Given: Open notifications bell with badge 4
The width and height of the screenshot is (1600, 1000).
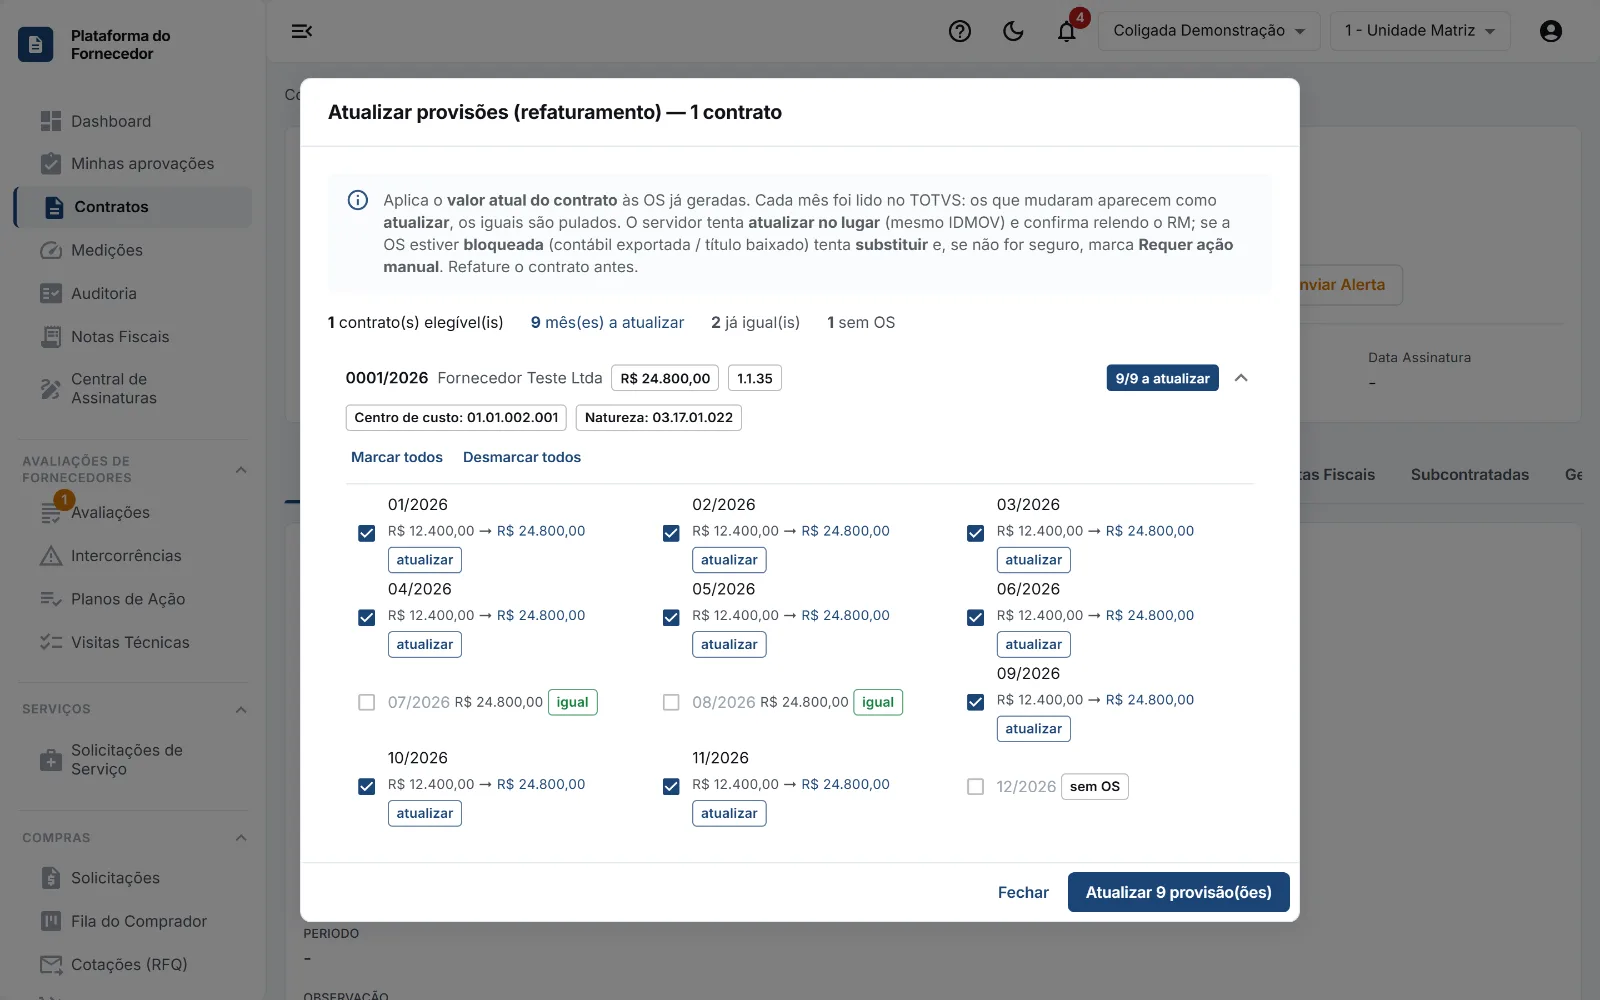Looking at the screenshot, I should [1067, 31].
